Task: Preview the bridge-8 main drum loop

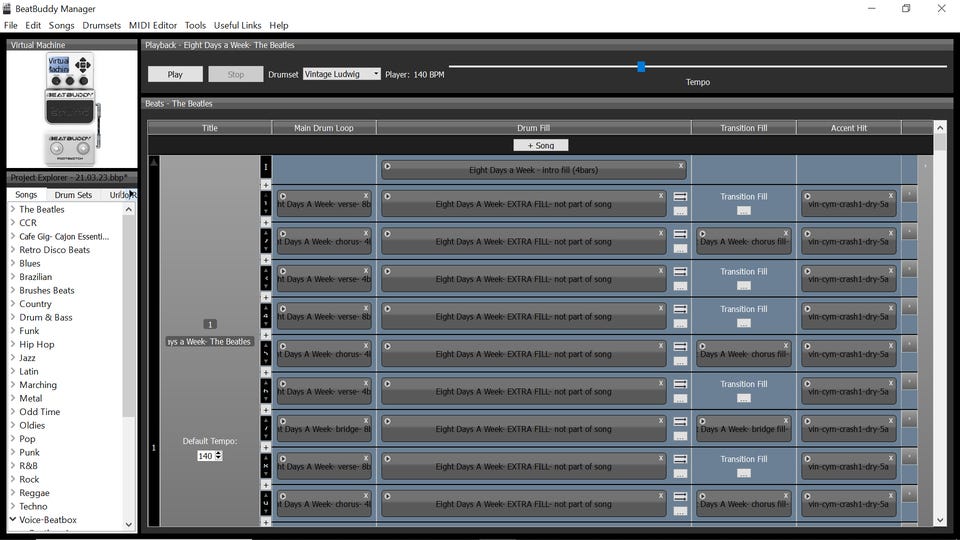Action: coord(283,421)
